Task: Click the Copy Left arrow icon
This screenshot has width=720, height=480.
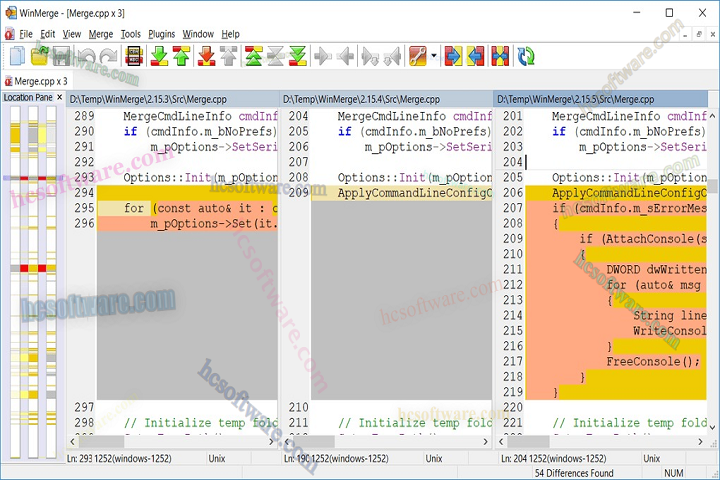Action: pyautogui.click(x=346, y=56)
